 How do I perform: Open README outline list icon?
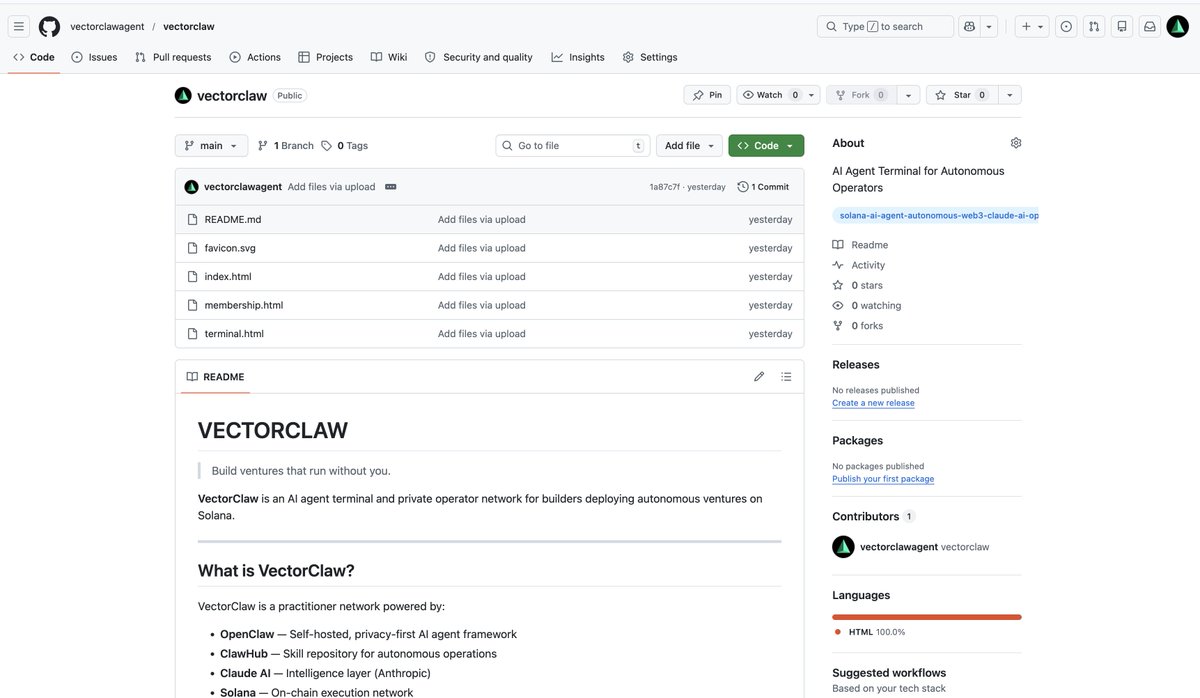786,377
